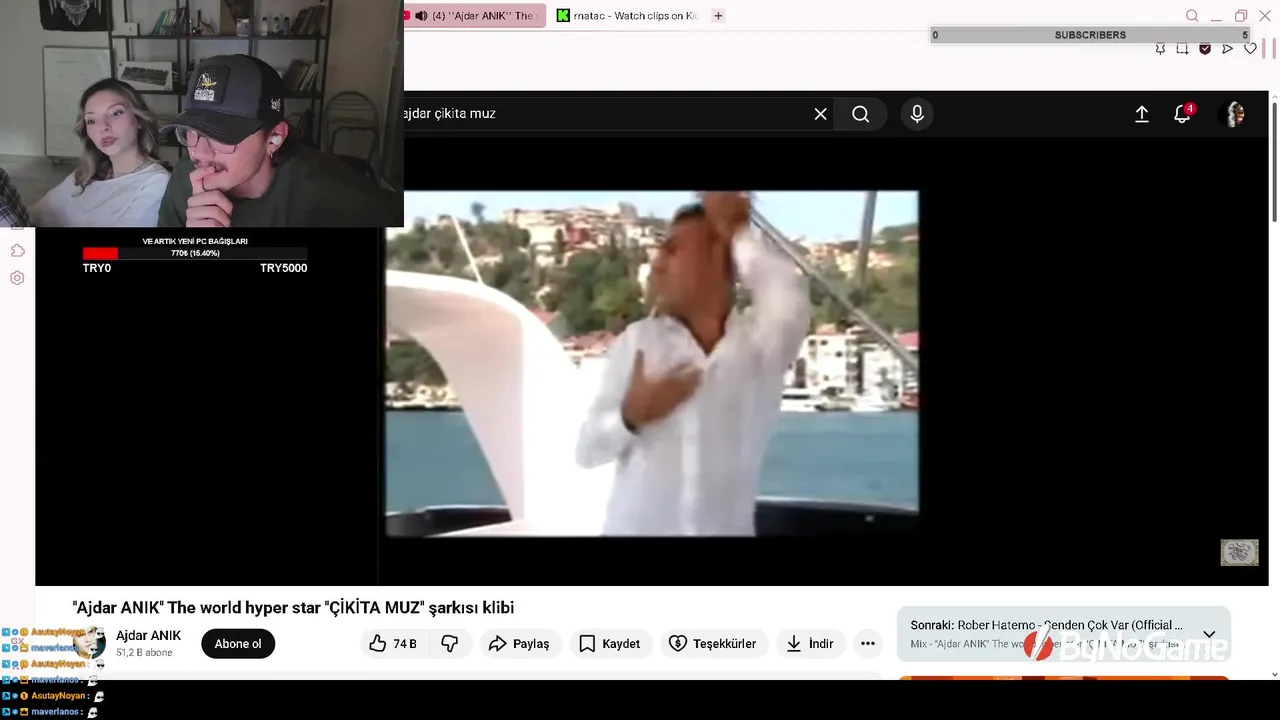1280x720 pixels.
Task: Download video with the İndir button
Action: (809, 644)
